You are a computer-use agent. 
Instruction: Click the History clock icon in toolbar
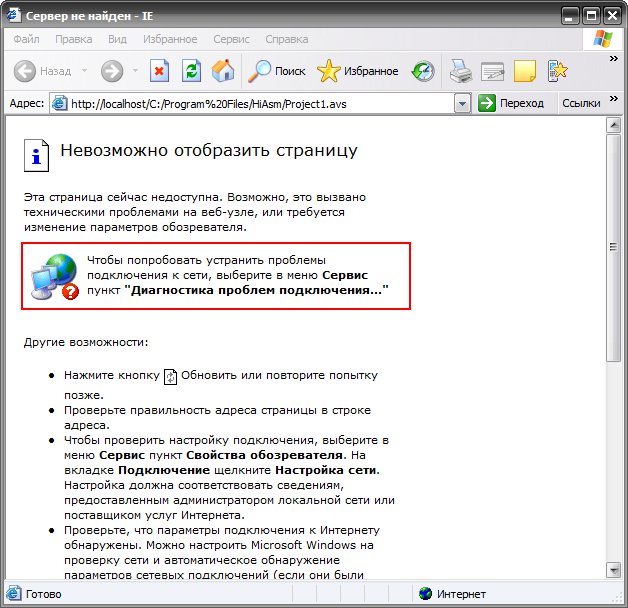pos(424,71)
